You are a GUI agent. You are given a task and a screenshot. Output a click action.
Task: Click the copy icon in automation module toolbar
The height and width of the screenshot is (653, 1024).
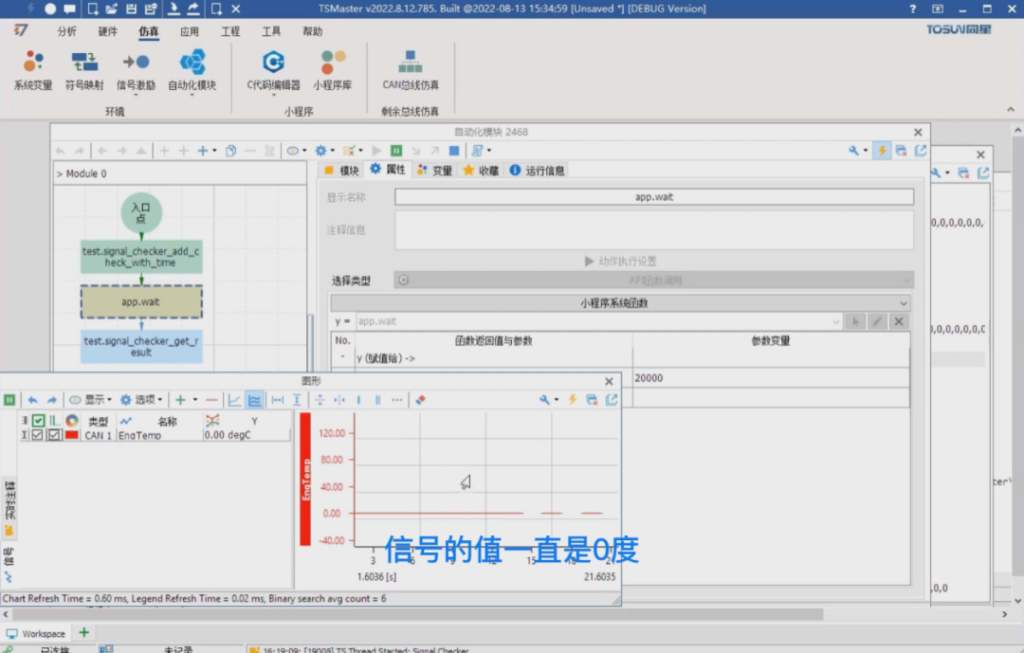click(231, 151)
